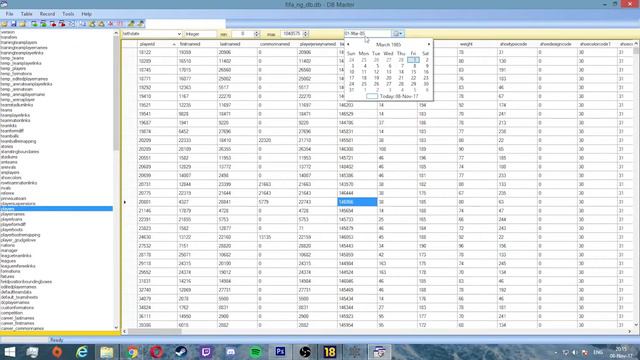Go to next month in calendar
Image resolution: width=640 pixels, height=360 pixels.
(x=429, y=44)
